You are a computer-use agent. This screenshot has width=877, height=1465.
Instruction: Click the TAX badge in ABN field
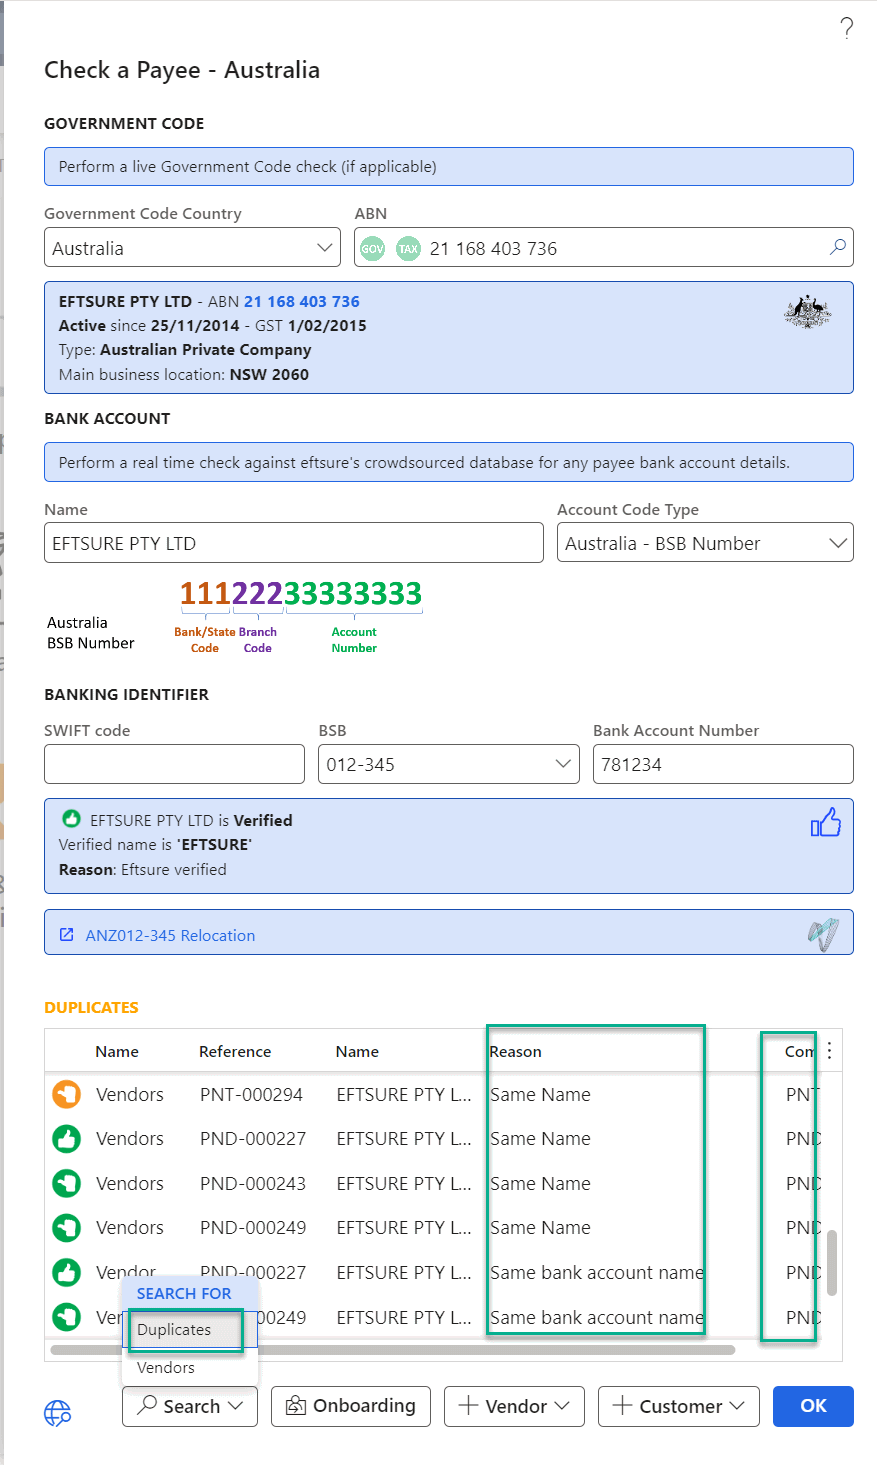408,248
